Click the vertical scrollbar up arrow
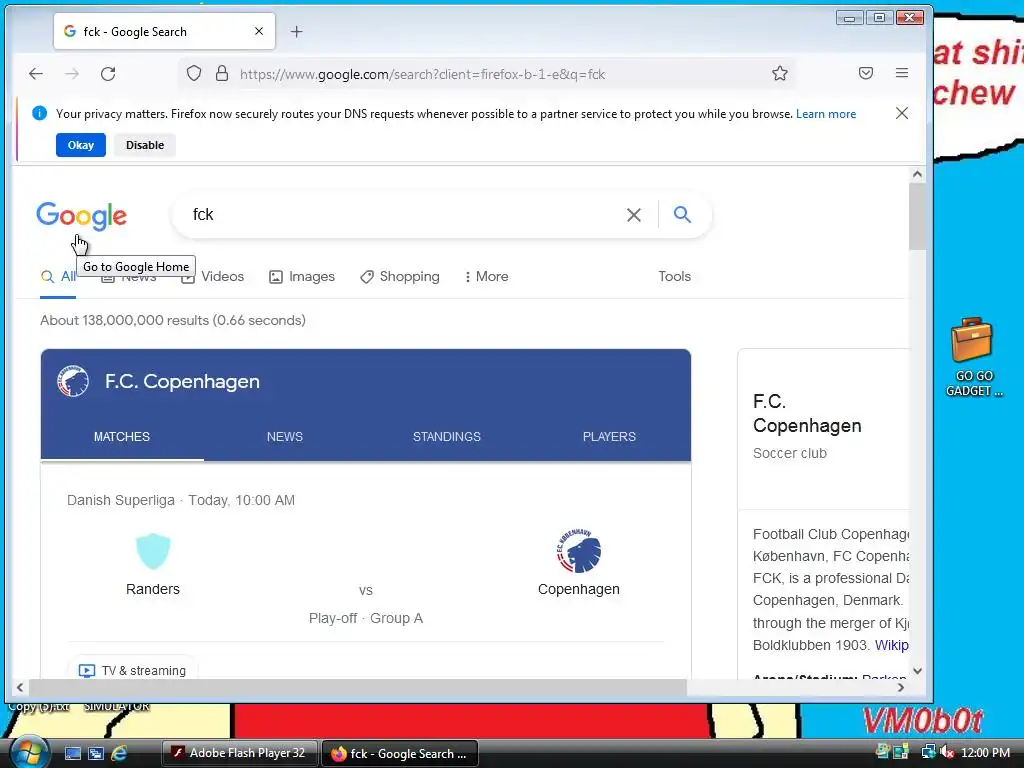Viewport: 1024px width, 768px height. (x=918, y=174)
